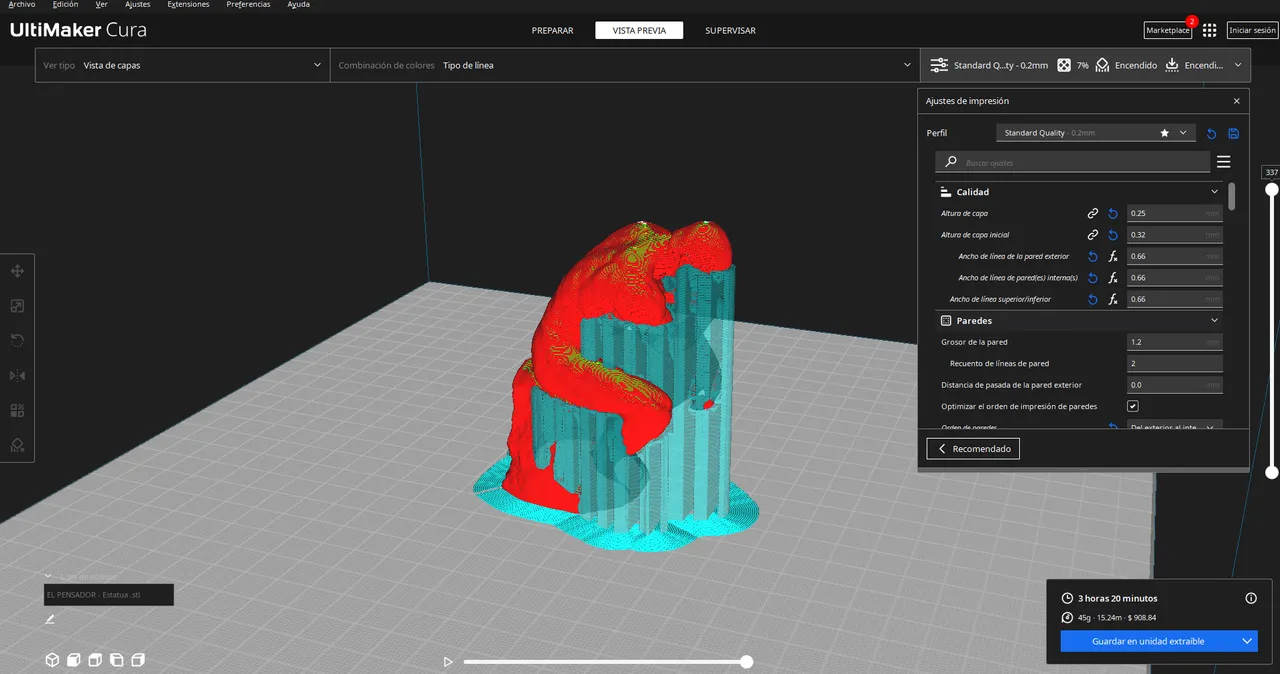The height and width of the screenshot is (674, 1280).
Task: Click the Grosor de la pared value field
Action: (1175, 342)
